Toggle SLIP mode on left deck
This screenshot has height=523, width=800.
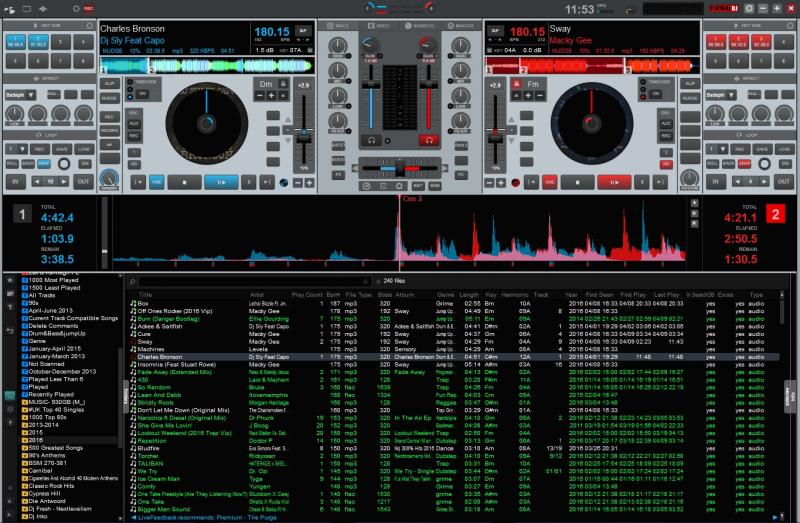(x=110, y=83)
